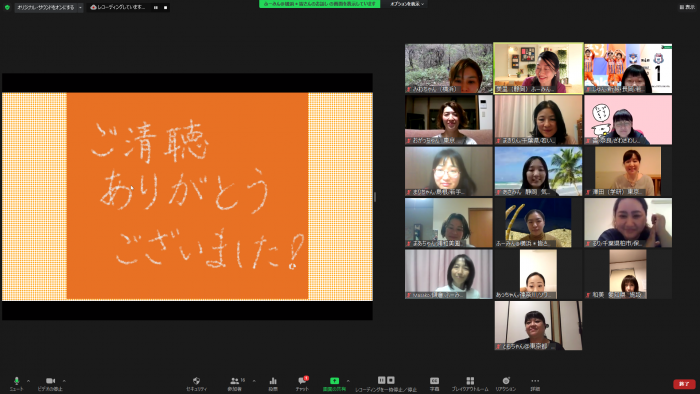Open the Participants panel icon

[x=235, y=383]
